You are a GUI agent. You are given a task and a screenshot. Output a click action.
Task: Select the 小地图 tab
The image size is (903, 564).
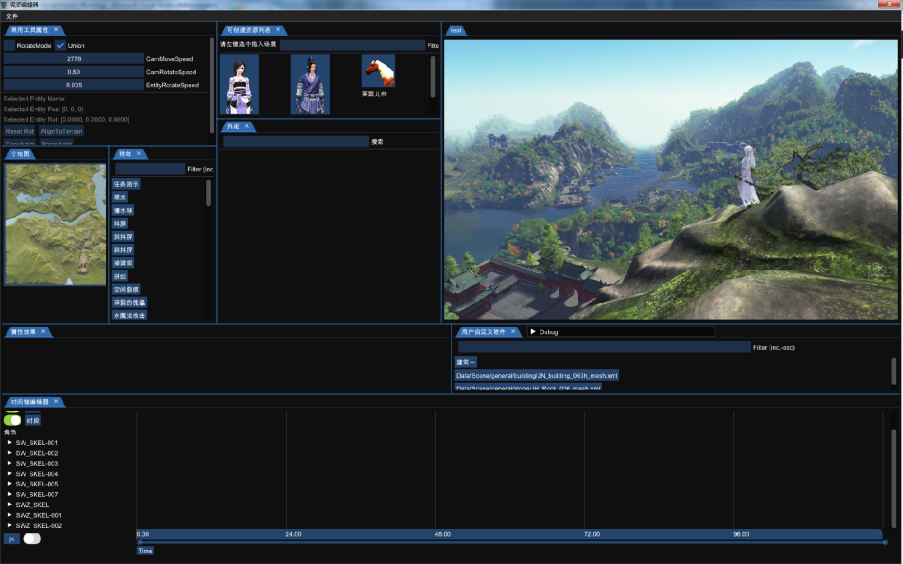click(20, 154)
